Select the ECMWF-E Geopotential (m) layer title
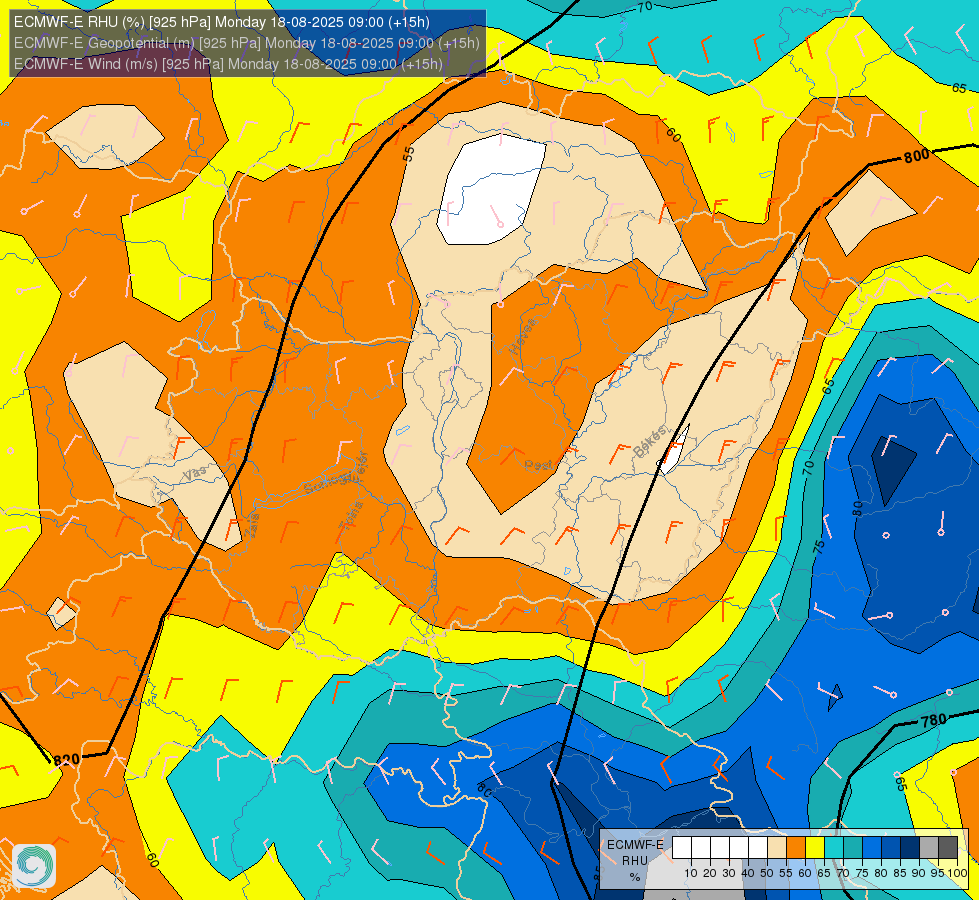Screen dimensions: 979x900 pyautogui.click(x=247, y=43)
